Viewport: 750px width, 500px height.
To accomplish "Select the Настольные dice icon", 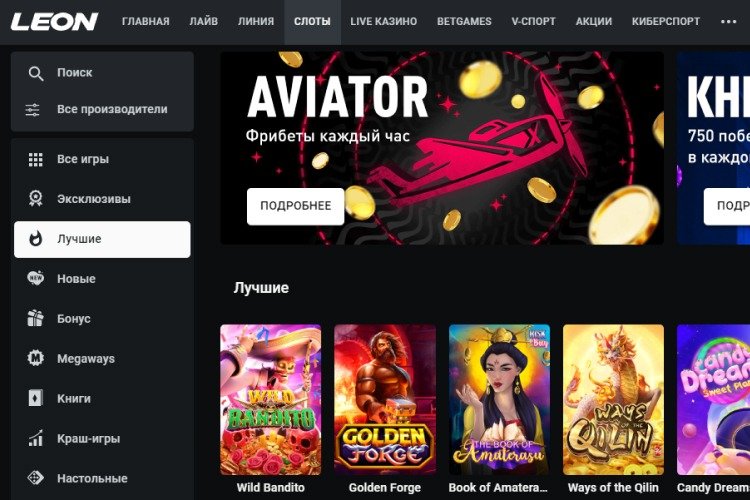I will (x=35, y=478).
